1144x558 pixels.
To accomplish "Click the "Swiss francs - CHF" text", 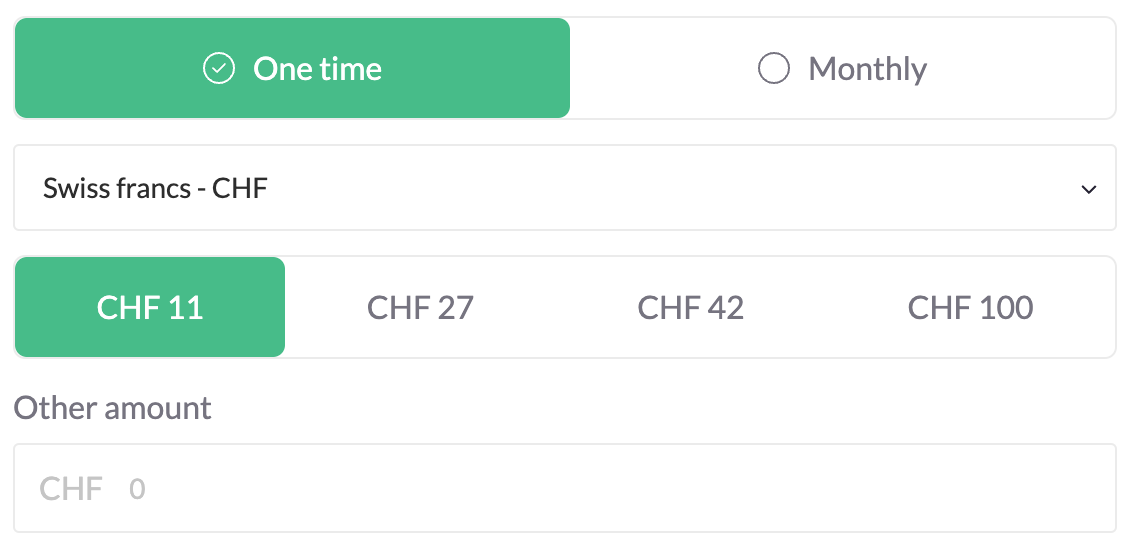I will pyautogui.click(x=155, y=188).
